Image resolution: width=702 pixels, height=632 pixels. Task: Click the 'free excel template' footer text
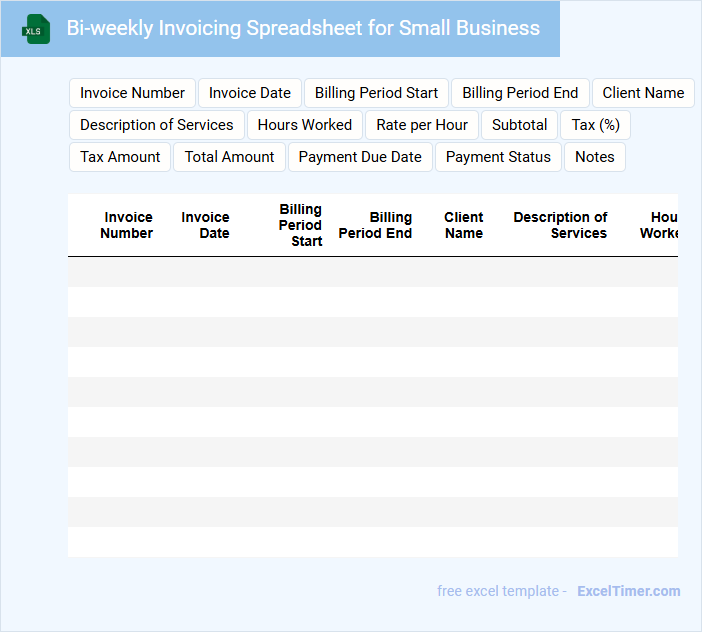[x=498, y=591]
